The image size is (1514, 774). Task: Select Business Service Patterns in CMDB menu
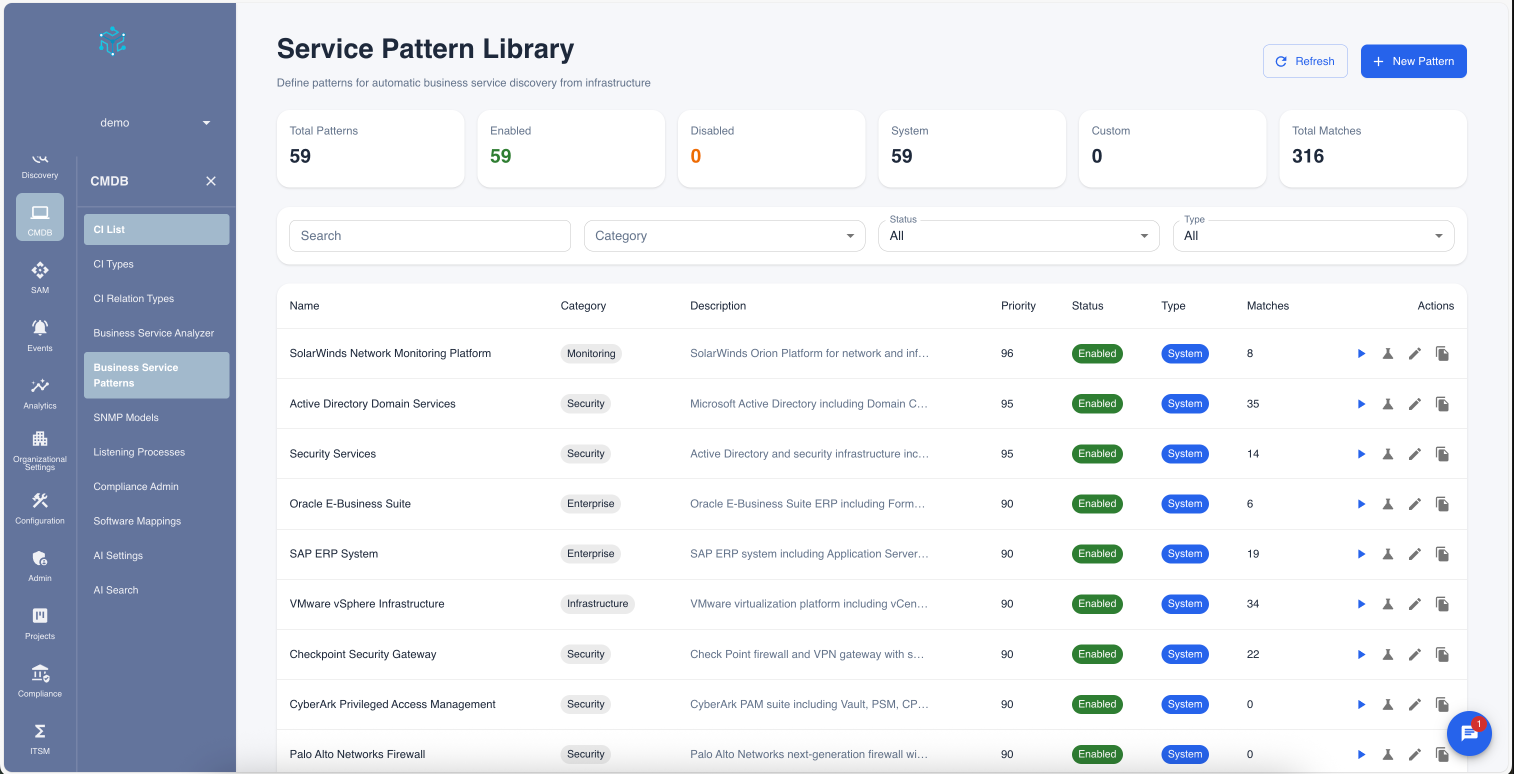[x=156, y=375]
